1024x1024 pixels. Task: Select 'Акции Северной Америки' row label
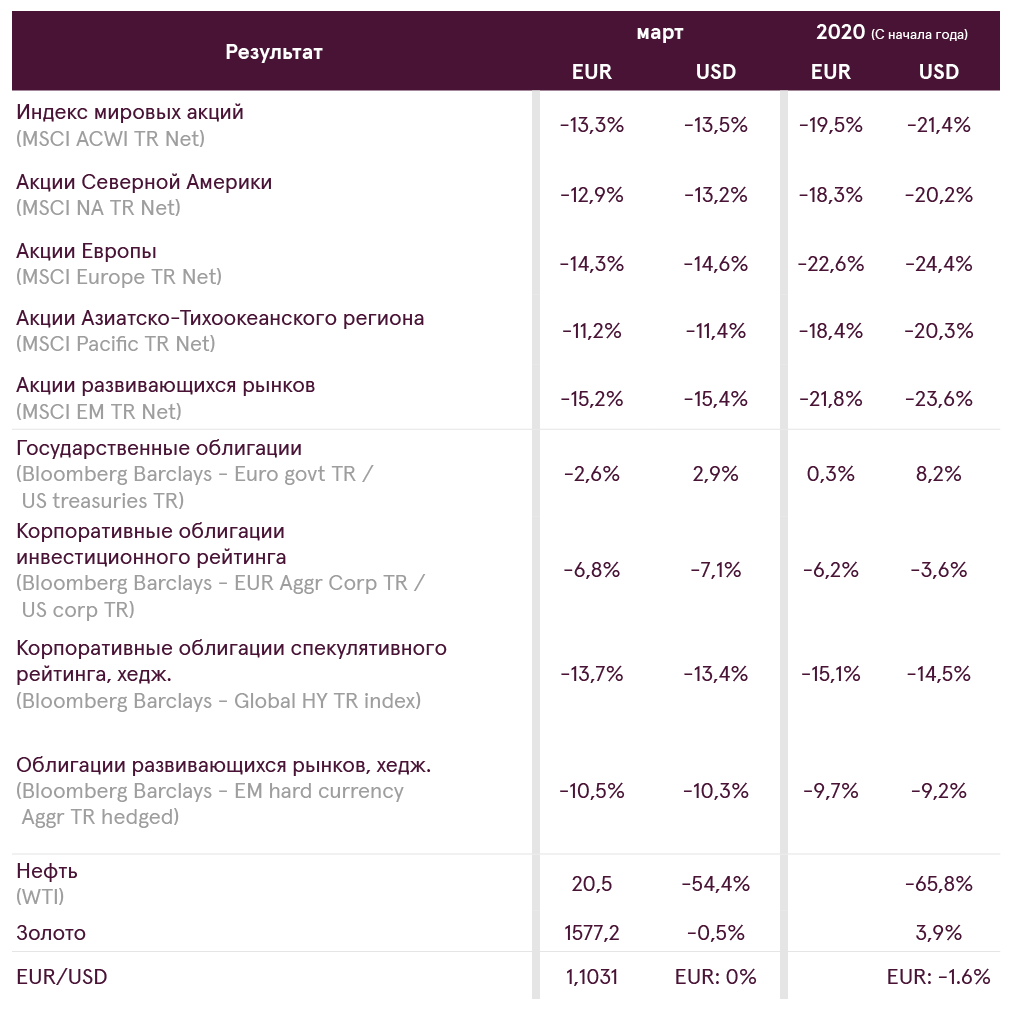144,182
